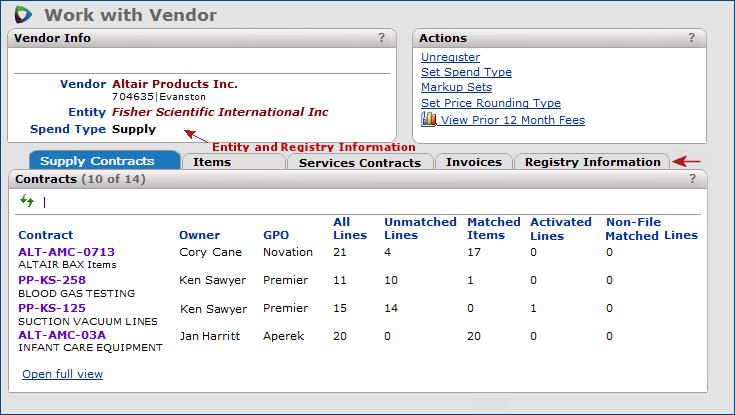The image size is (735, 415).
Task: Click Set Price Rounding Type link
Action: point(490,103)
